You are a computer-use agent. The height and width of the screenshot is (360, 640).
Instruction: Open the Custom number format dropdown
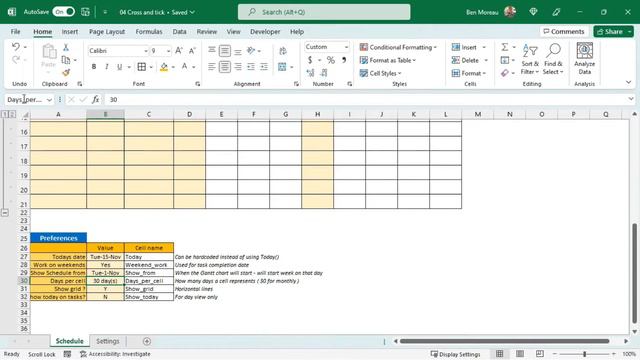(x=347, y=47)
